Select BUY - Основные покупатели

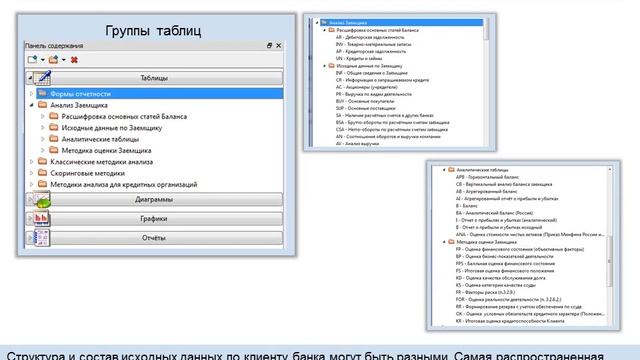tap(365, 101)
